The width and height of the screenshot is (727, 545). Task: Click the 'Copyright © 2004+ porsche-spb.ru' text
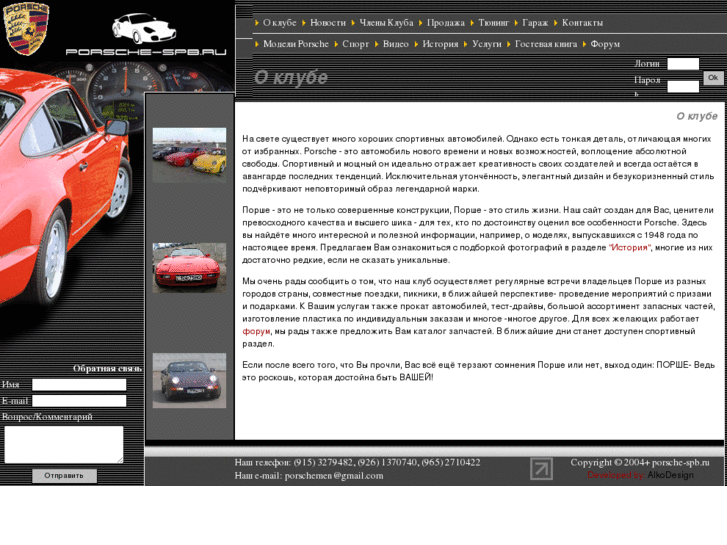point(640,462)
